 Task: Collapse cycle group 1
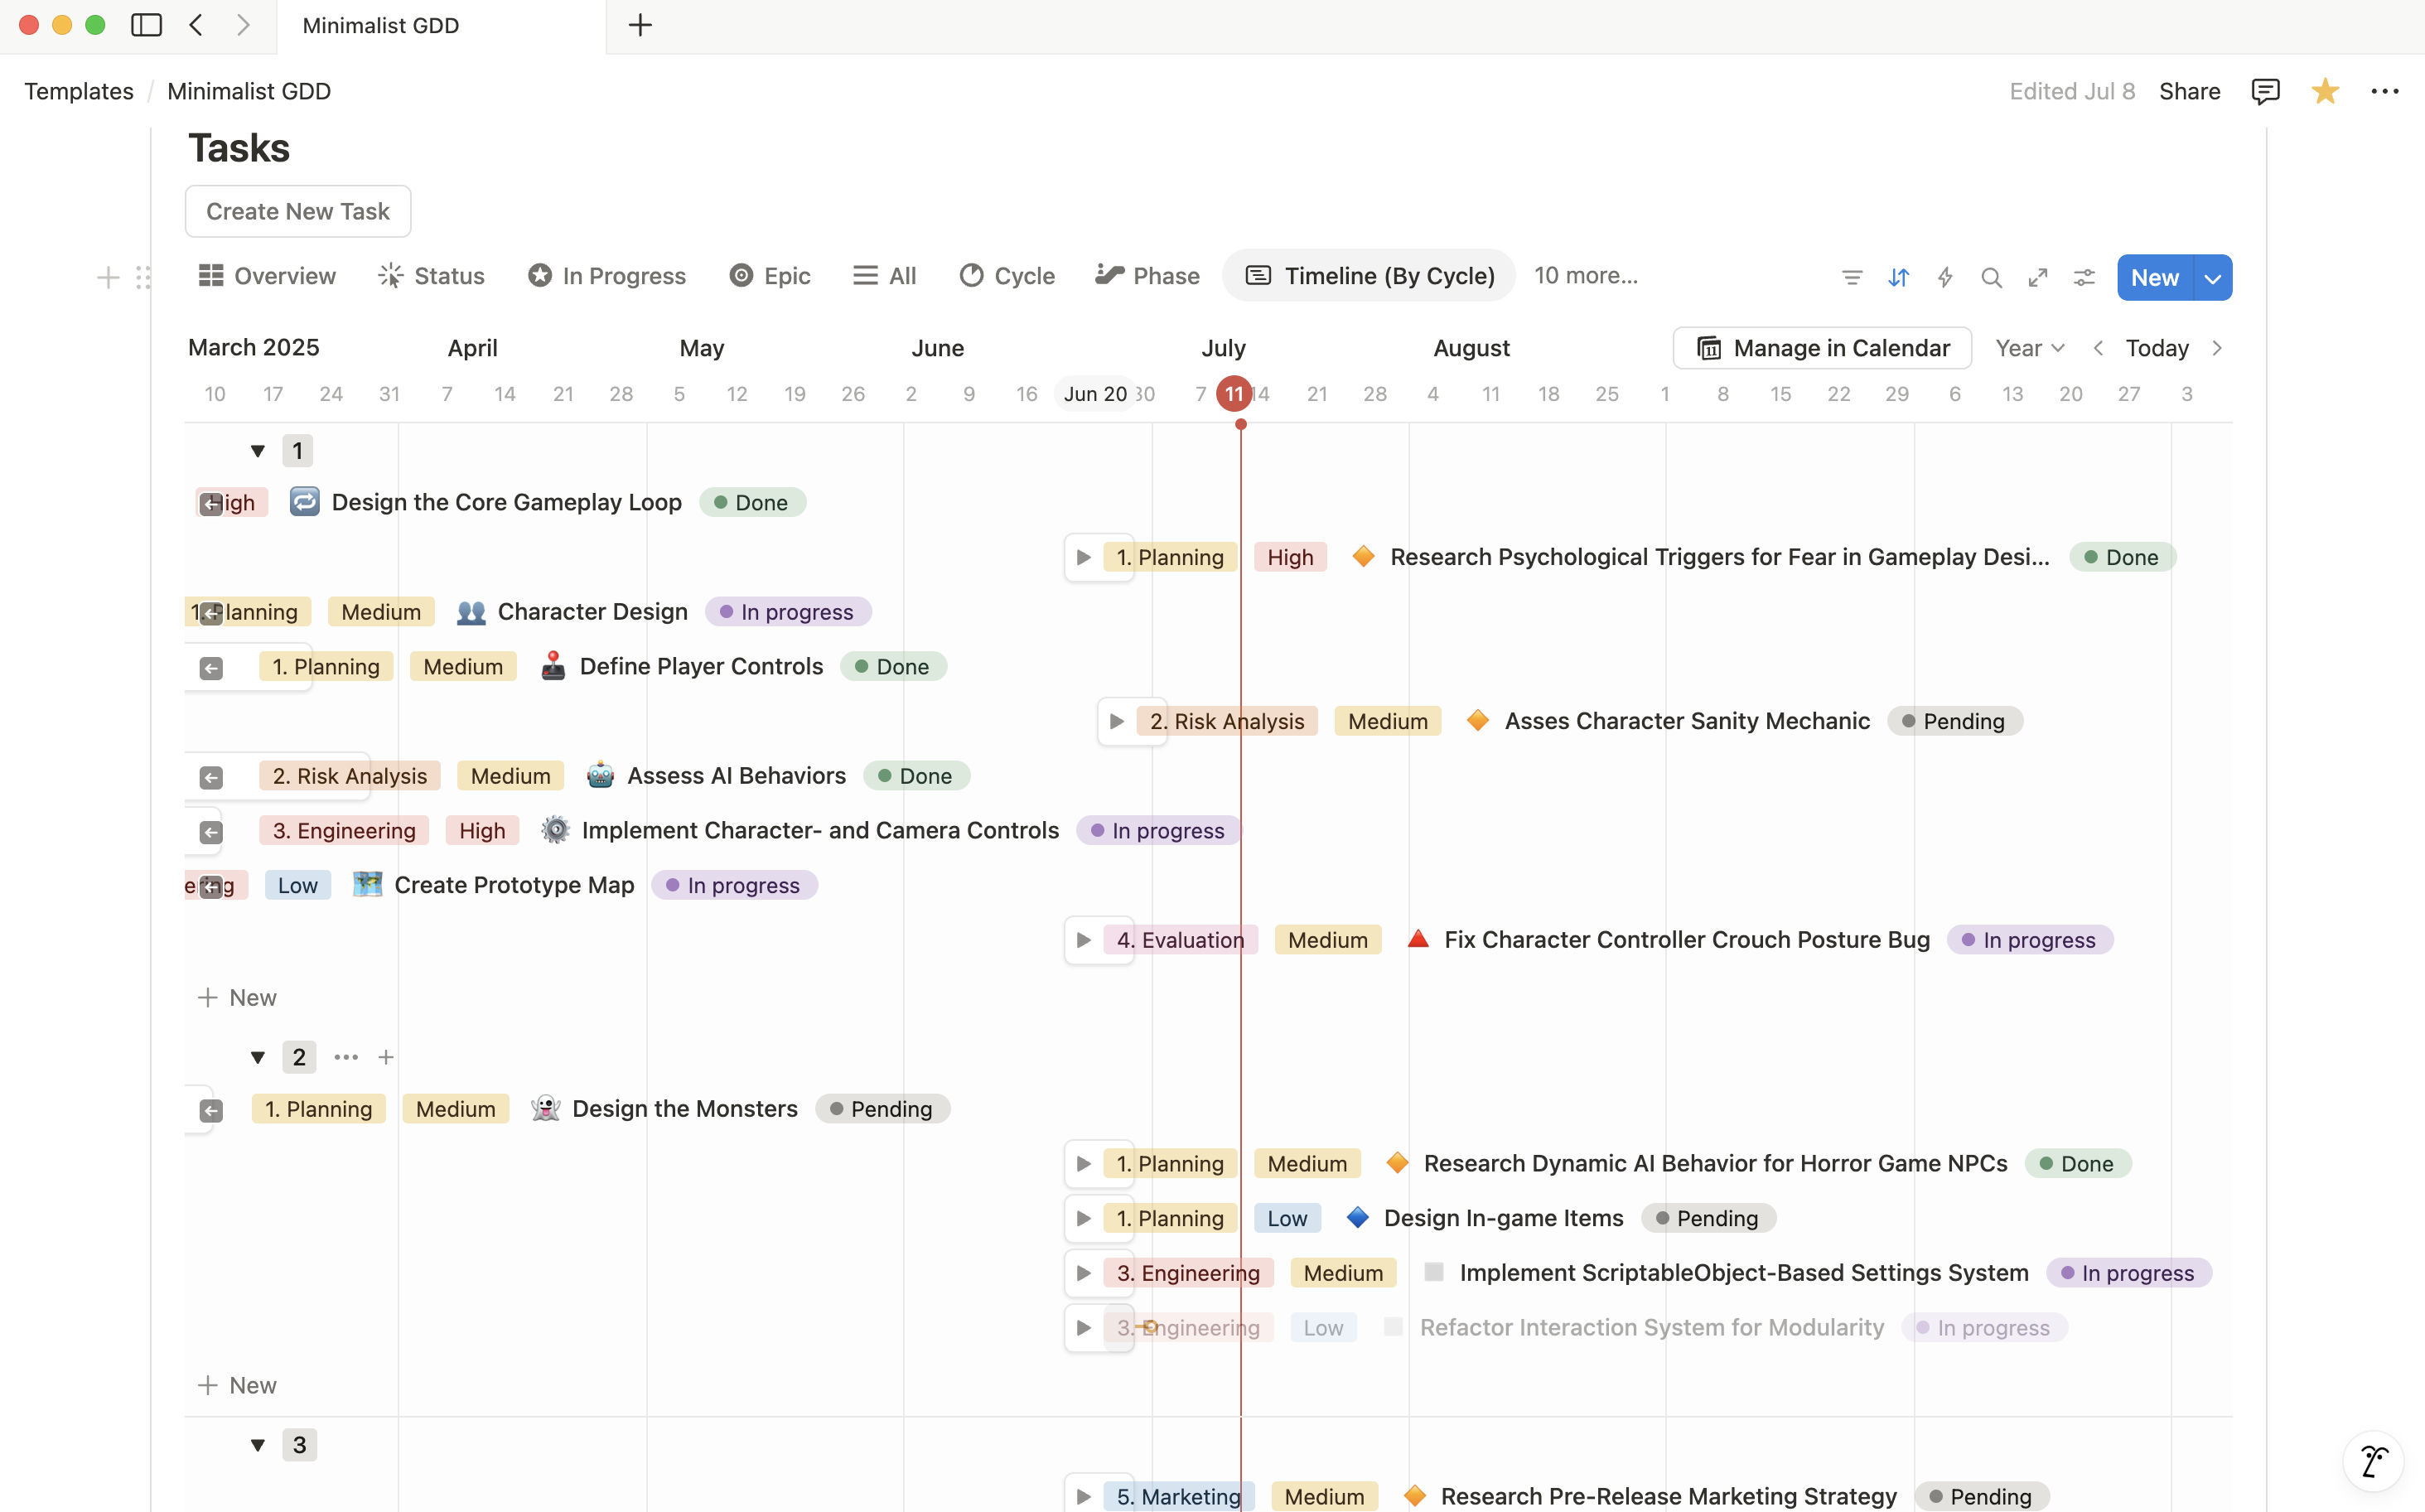258,451
